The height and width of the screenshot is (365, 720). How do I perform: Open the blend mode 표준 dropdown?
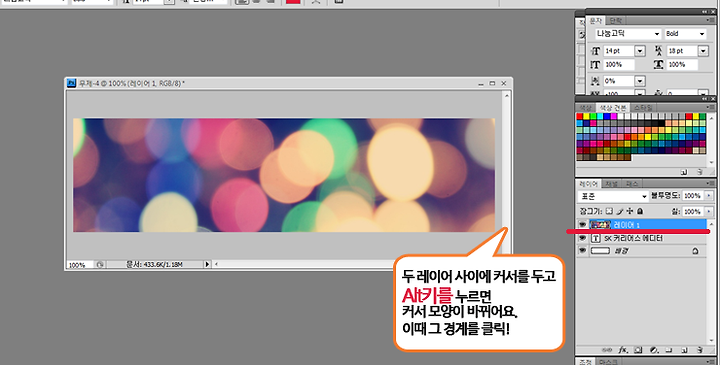[x=613, y=196]
